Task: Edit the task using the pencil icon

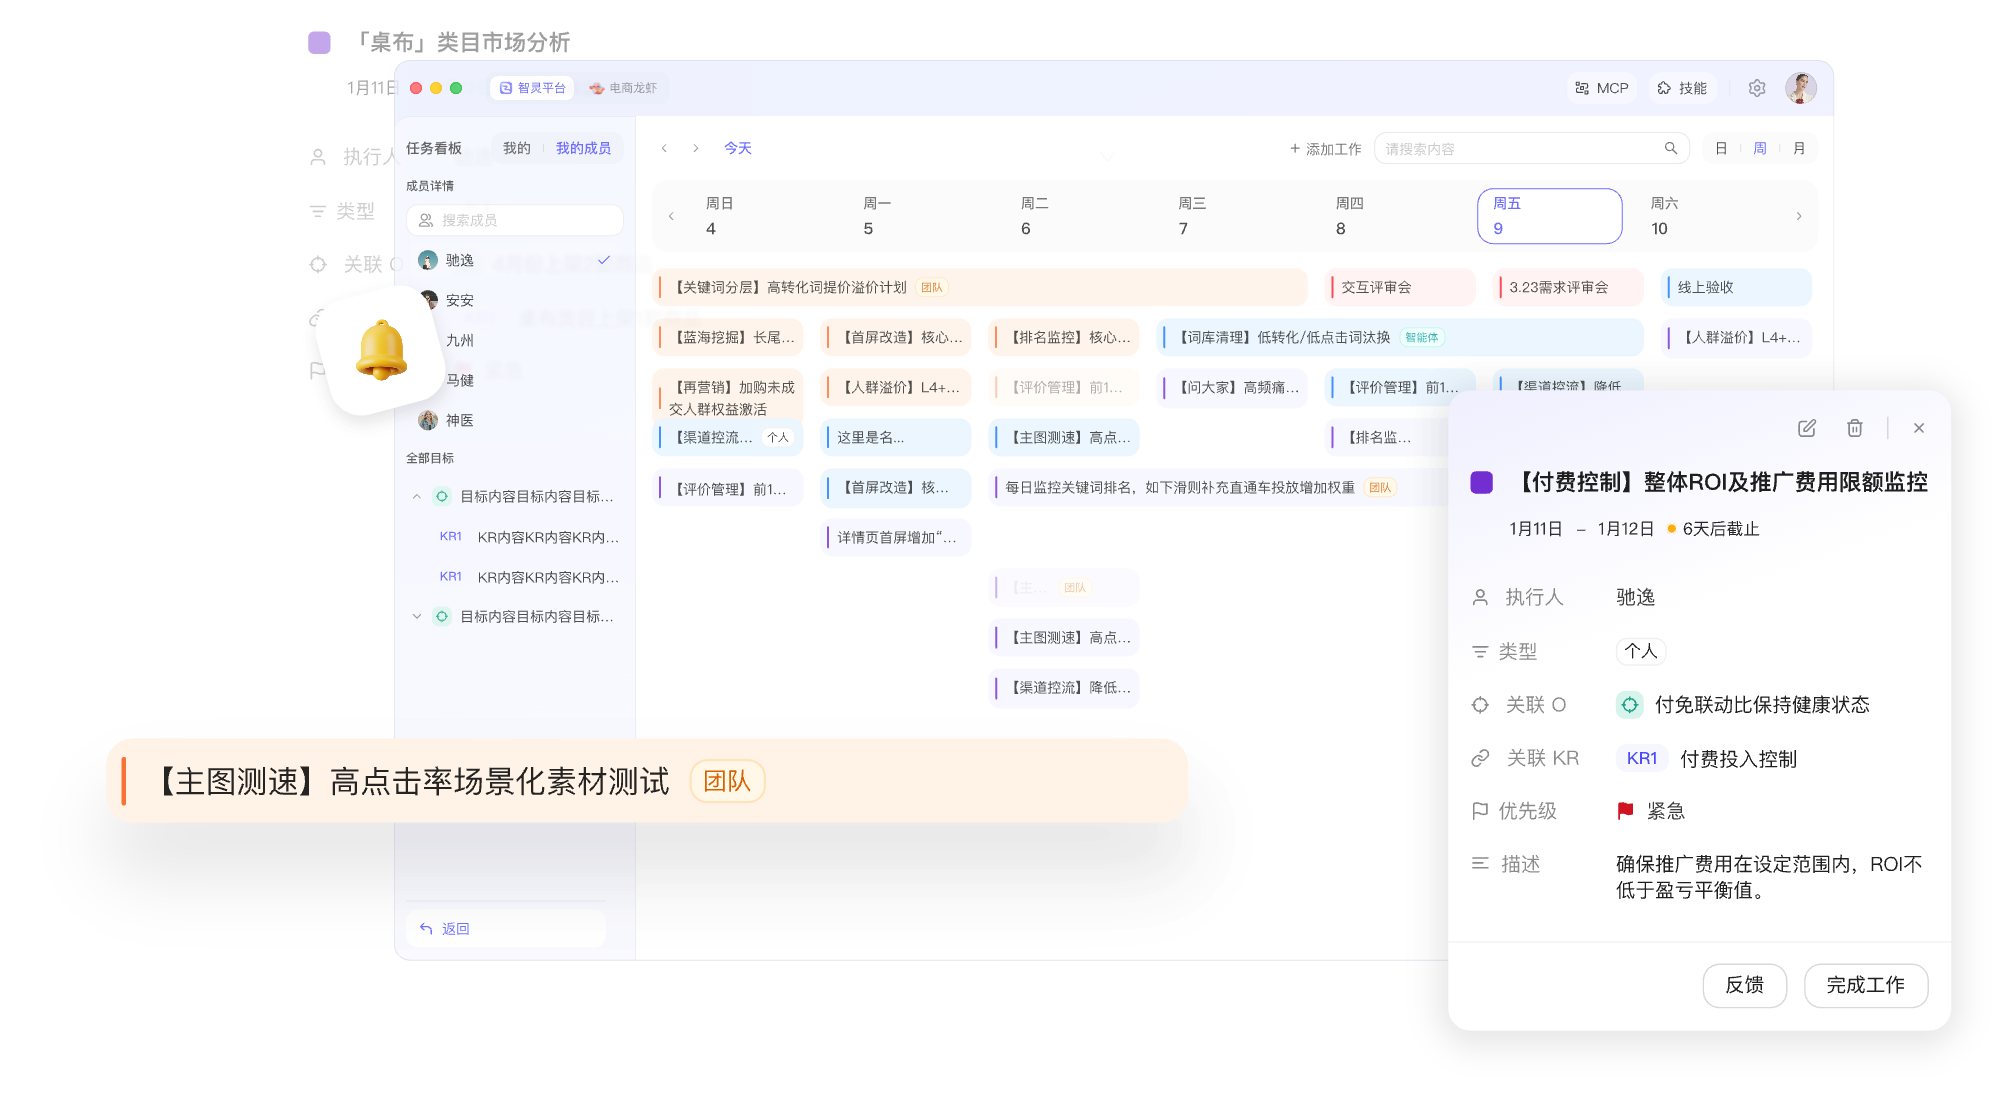Action: [x=1806, y=428]
